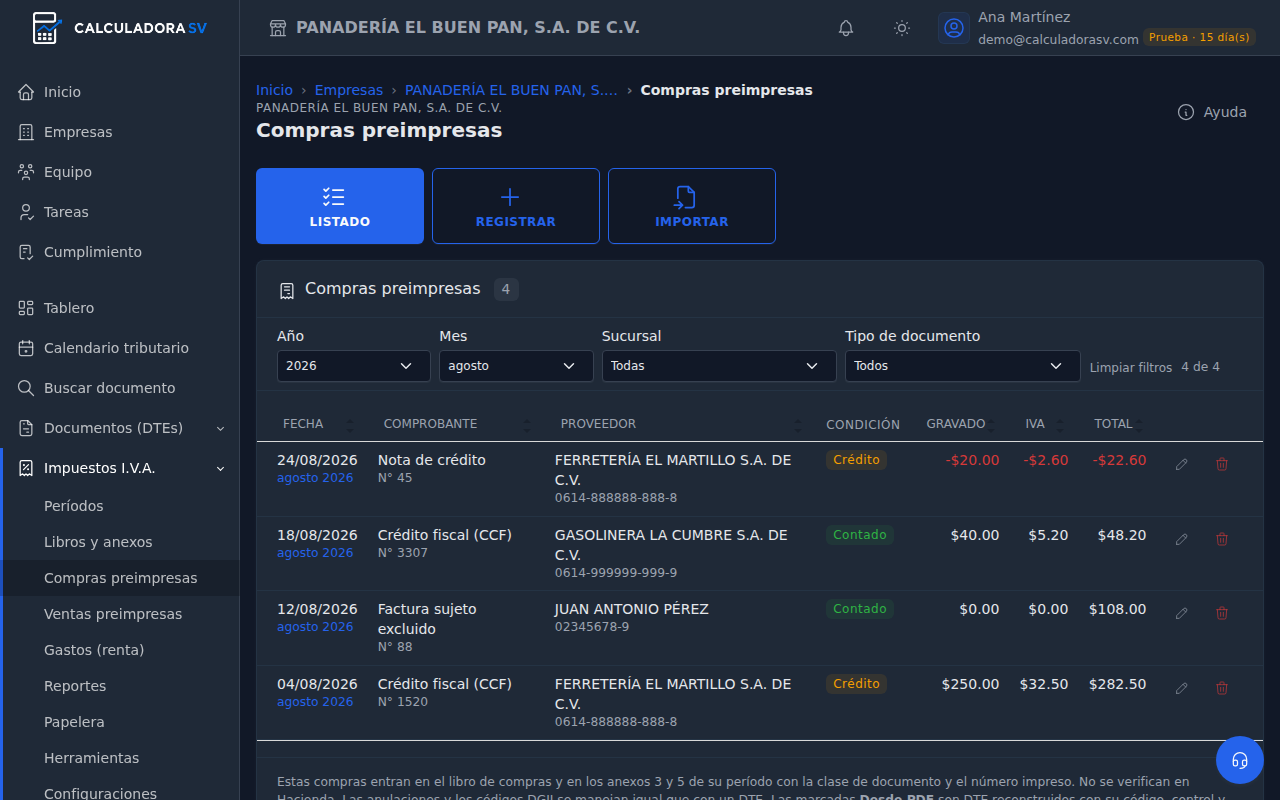The image size is (1280, 800).
Task: Open Tablero in the sidebar
Action: [x=121, y=308]
